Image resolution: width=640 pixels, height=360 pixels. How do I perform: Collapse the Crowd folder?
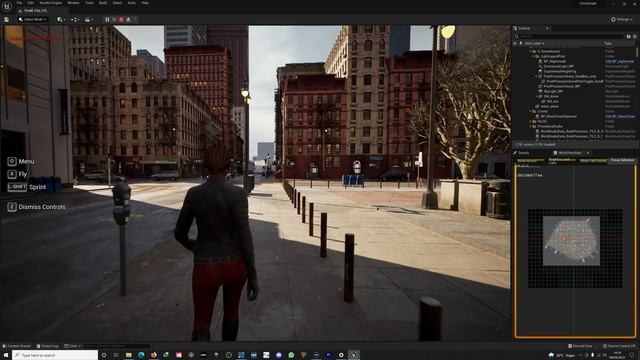click(x=531, y=111)
